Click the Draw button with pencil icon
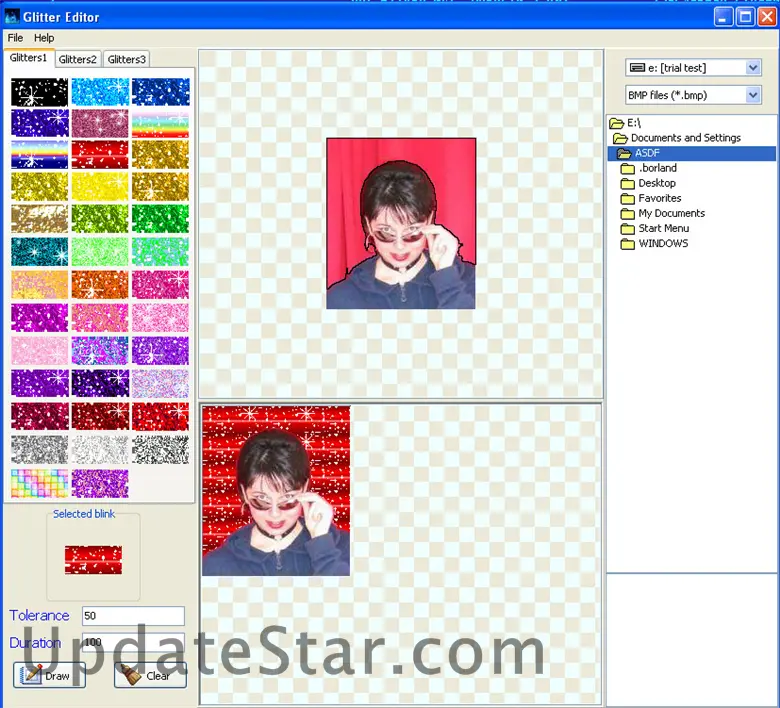 49,675
